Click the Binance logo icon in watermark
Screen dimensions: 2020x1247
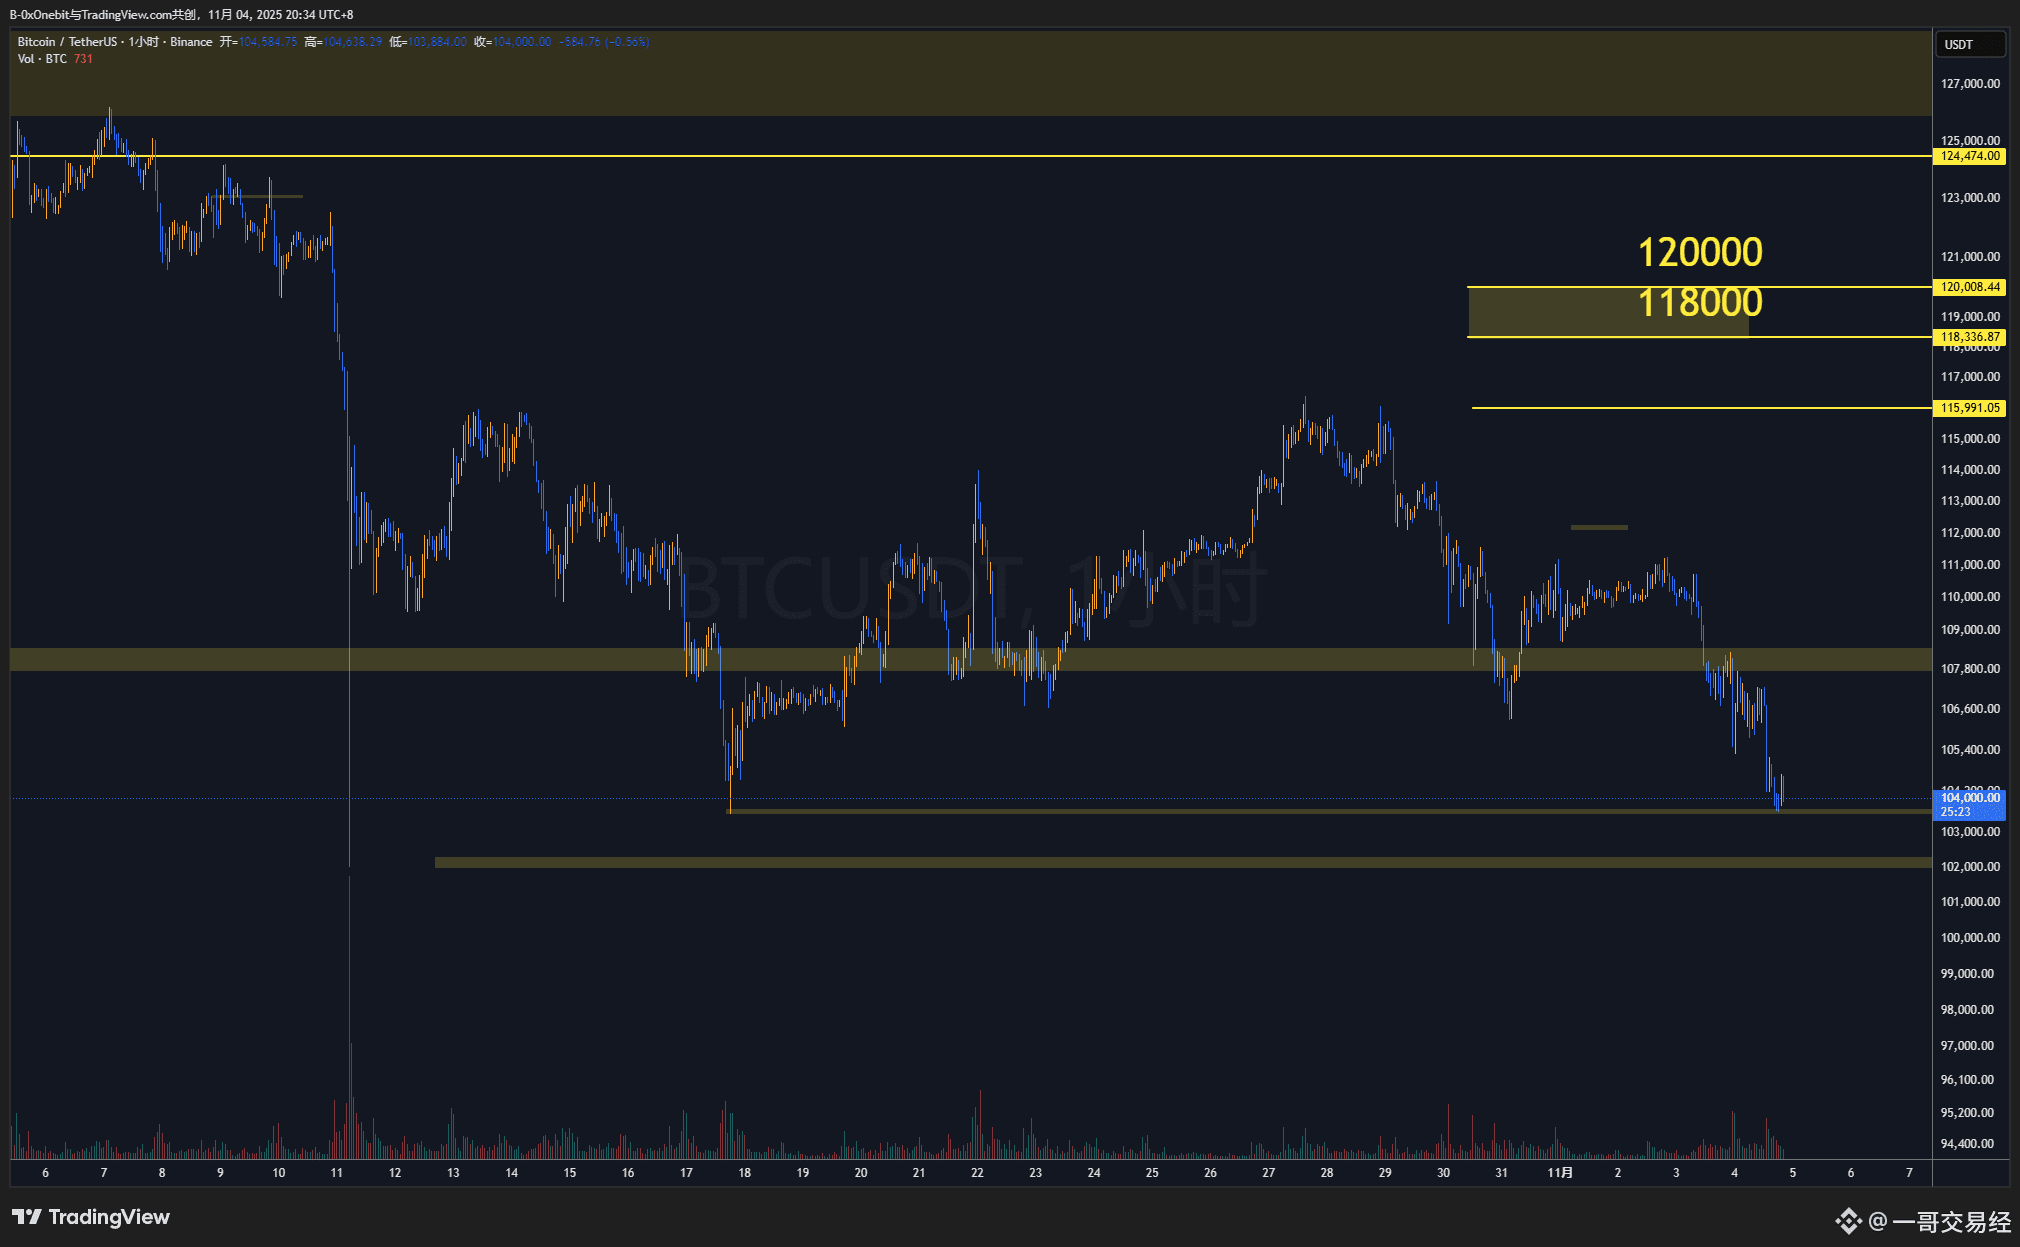1847,1221
